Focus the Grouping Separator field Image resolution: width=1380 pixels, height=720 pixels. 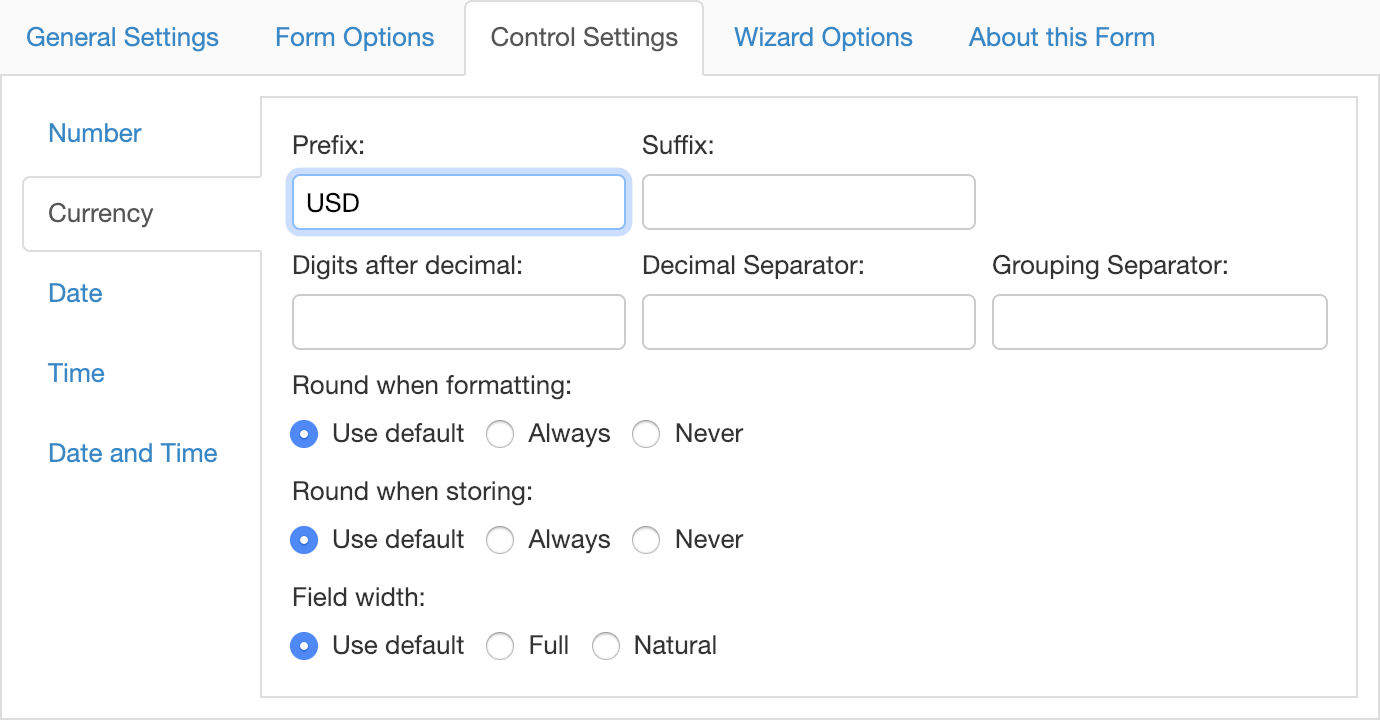click(1159, 322)
